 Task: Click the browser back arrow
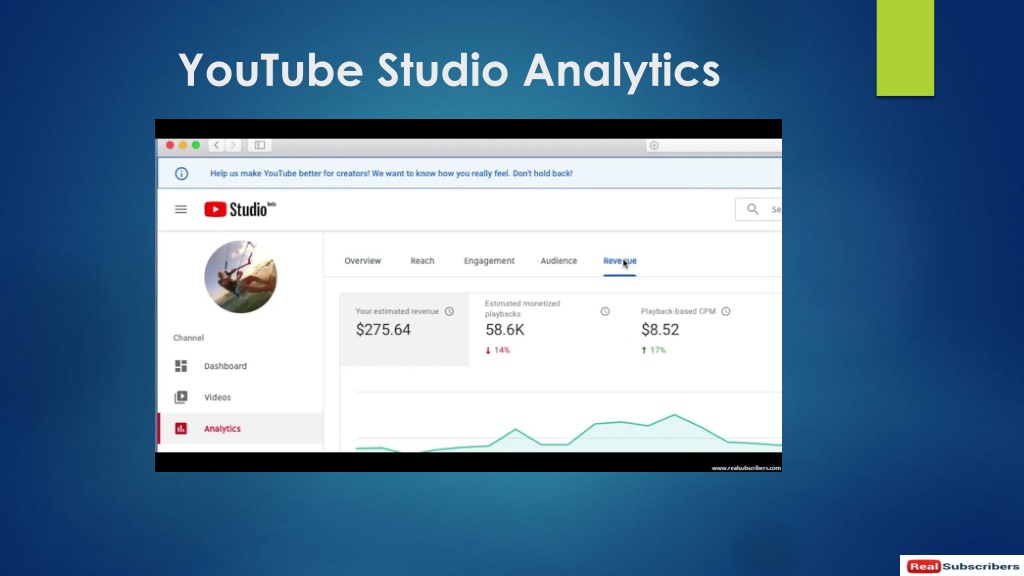[216, 145]
